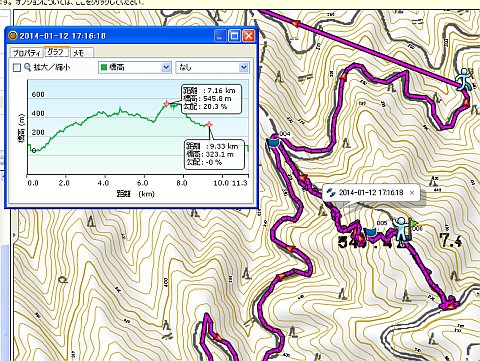
Task: Maximize the 2014-01-12 graph window
Action: 234,36
